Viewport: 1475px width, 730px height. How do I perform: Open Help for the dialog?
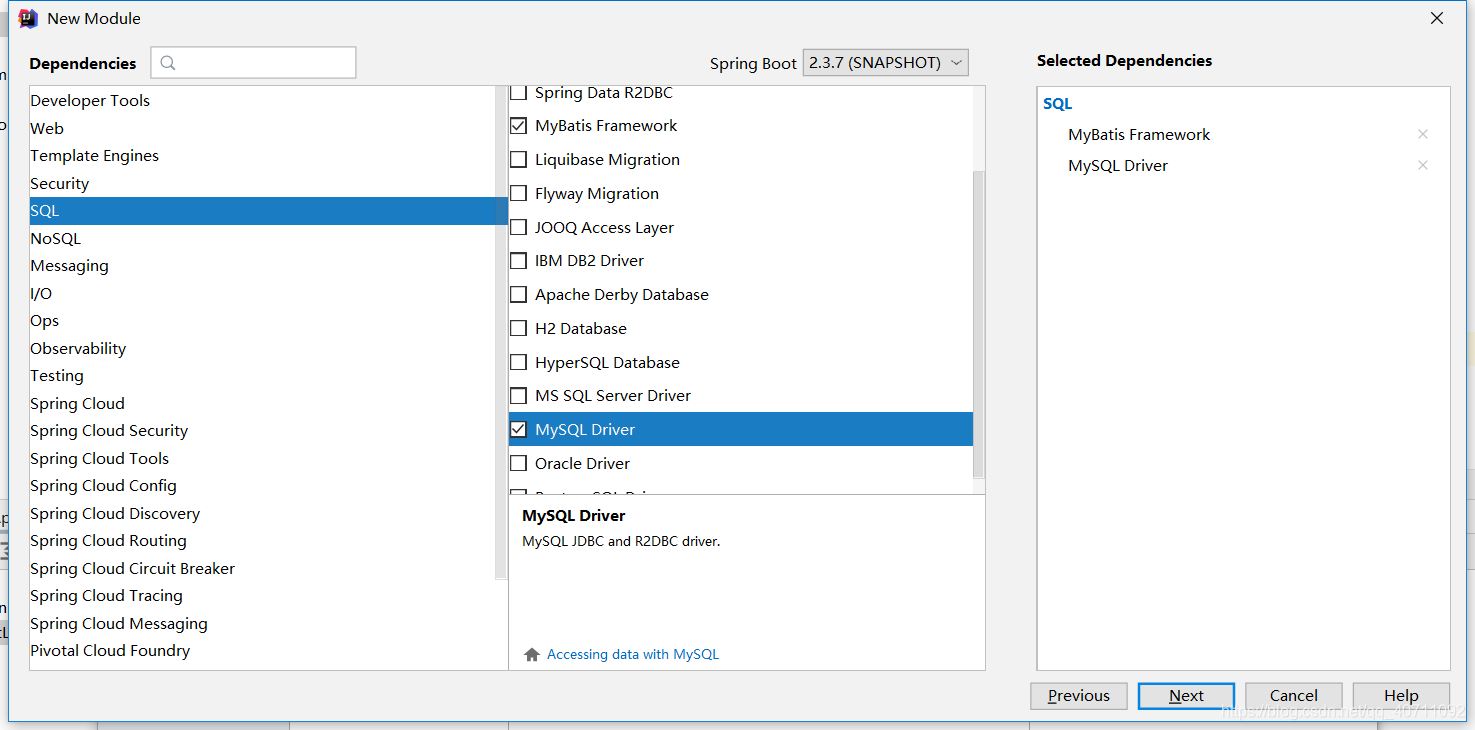pyautogui.click(x=1401, y=696)
